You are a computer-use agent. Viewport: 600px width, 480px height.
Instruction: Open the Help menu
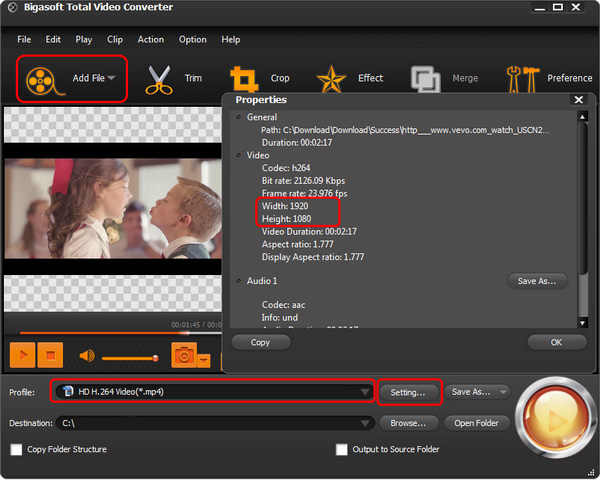point(231,39)
